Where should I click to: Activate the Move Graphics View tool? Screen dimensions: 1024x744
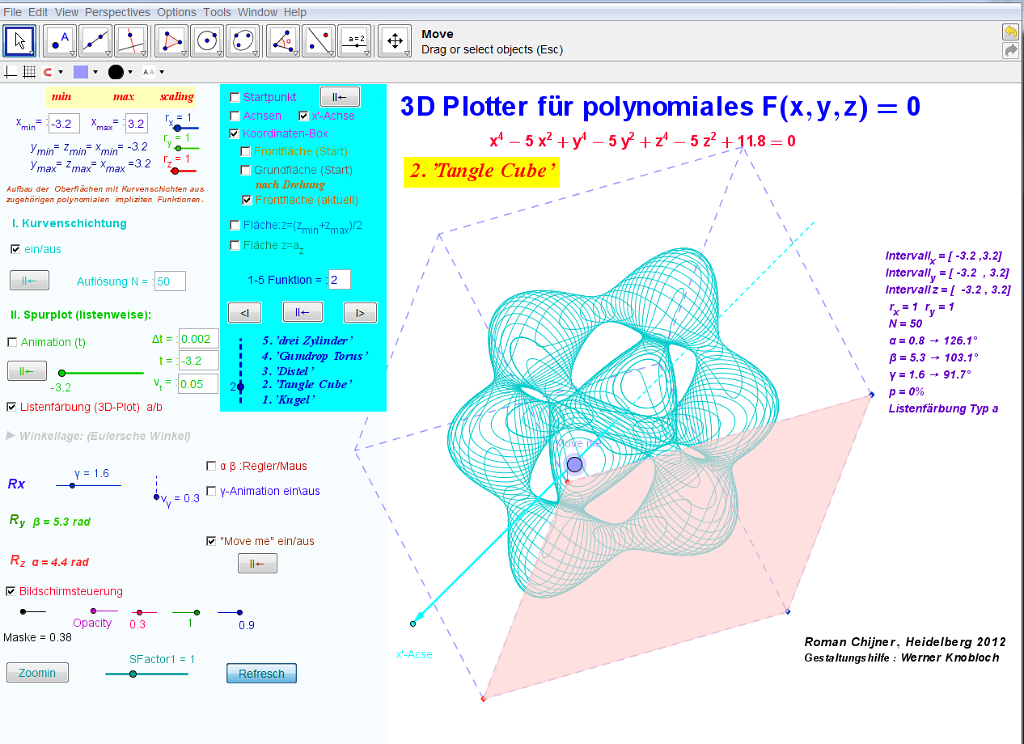(x=395, y=40)
